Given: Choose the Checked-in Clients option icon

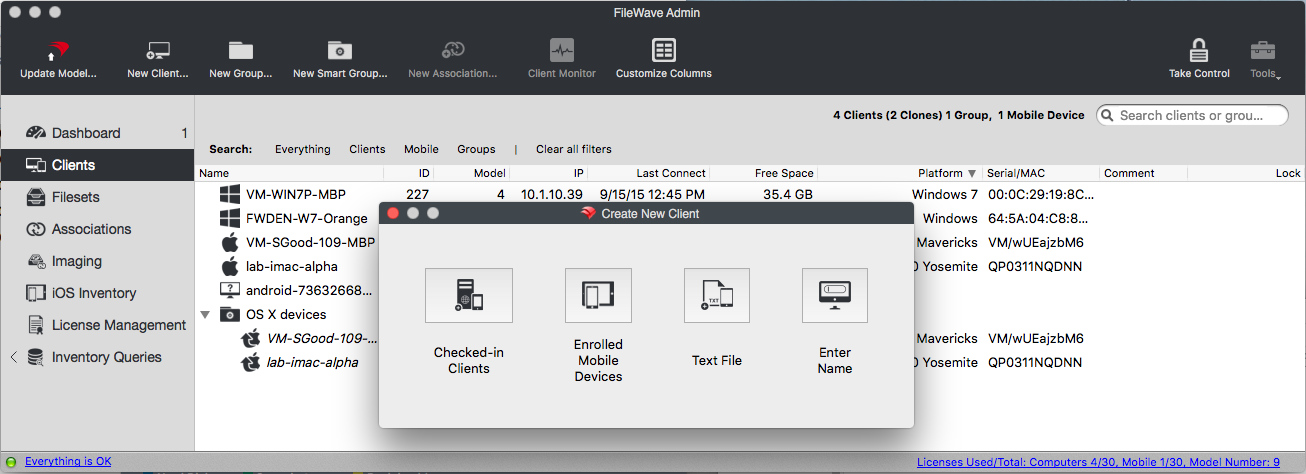Looking at the screenshot, I should click(x=469, y=295).
